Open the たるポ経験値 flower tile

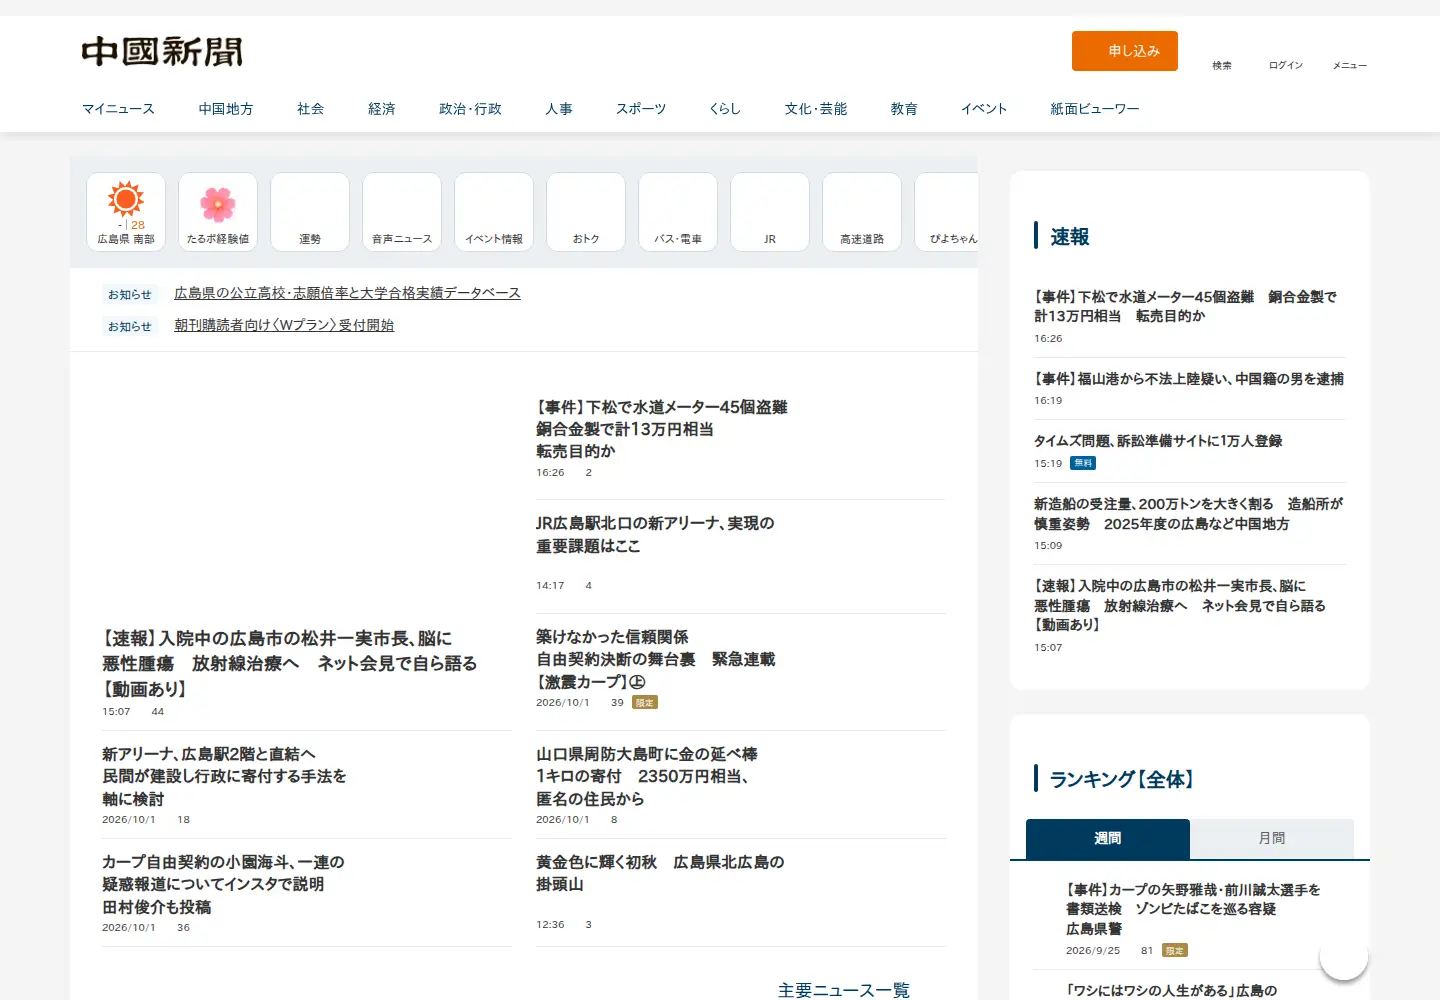pos(218,212)
